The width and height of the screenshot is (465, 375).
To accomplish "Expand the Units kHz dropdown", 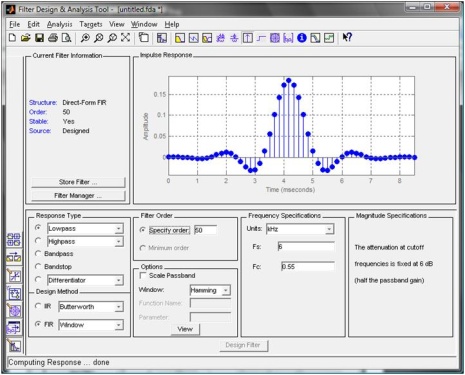I will click(x=300, y=229).
